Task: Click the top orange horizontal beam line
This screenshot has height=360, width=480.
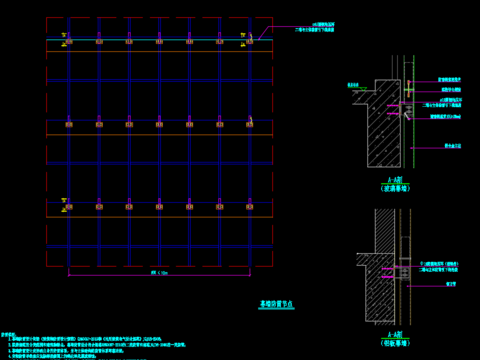Action: point(159,51)
